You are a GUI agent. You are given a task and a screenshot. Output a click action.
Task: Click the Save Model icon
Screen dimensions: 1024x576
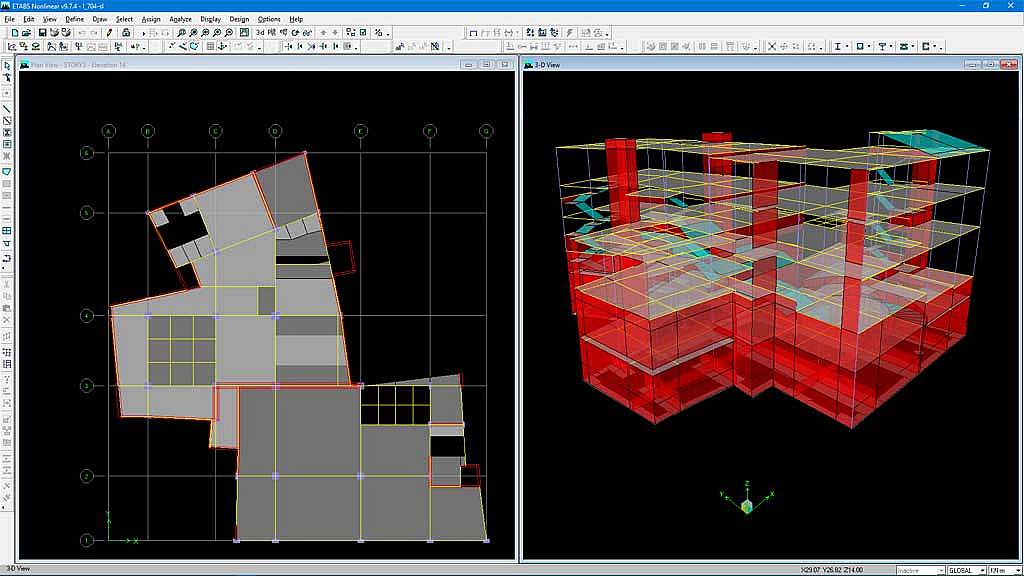(x=41, y=32)
